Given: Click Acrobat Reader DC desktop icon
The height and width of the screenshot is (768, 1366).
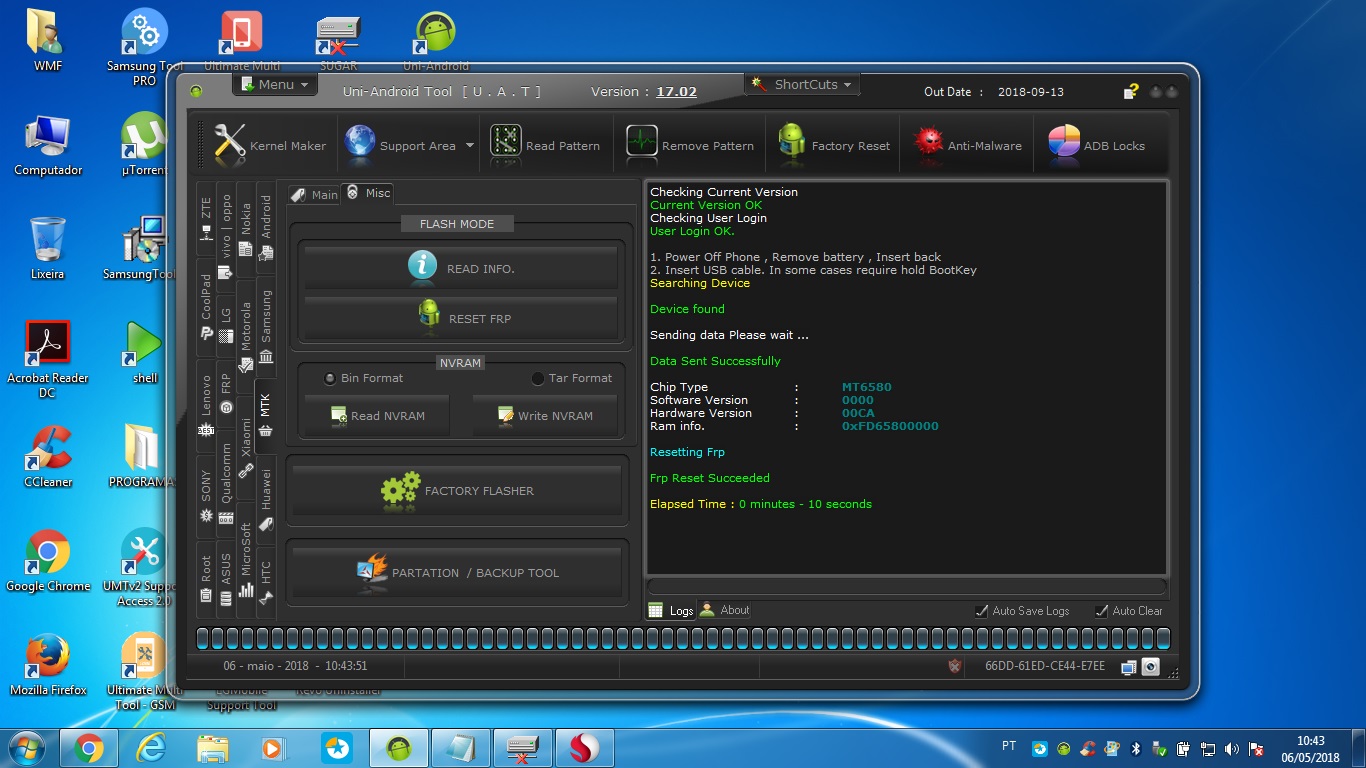Looking at the screenshot, I should (48, 358).
